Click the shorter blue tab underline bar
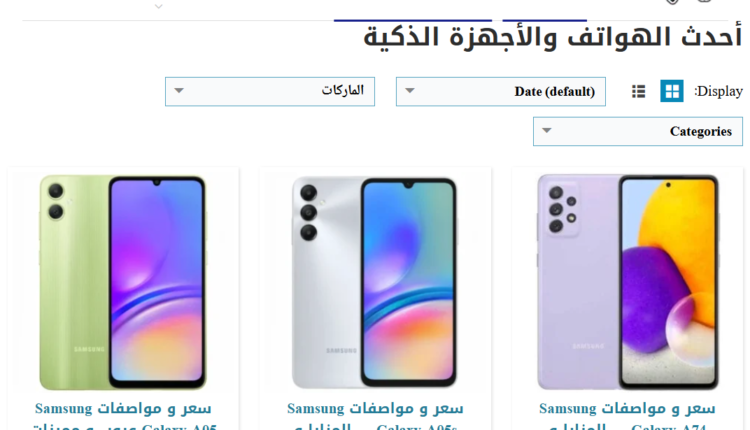This screenshot has width=750, height=430. click(544, 20)
